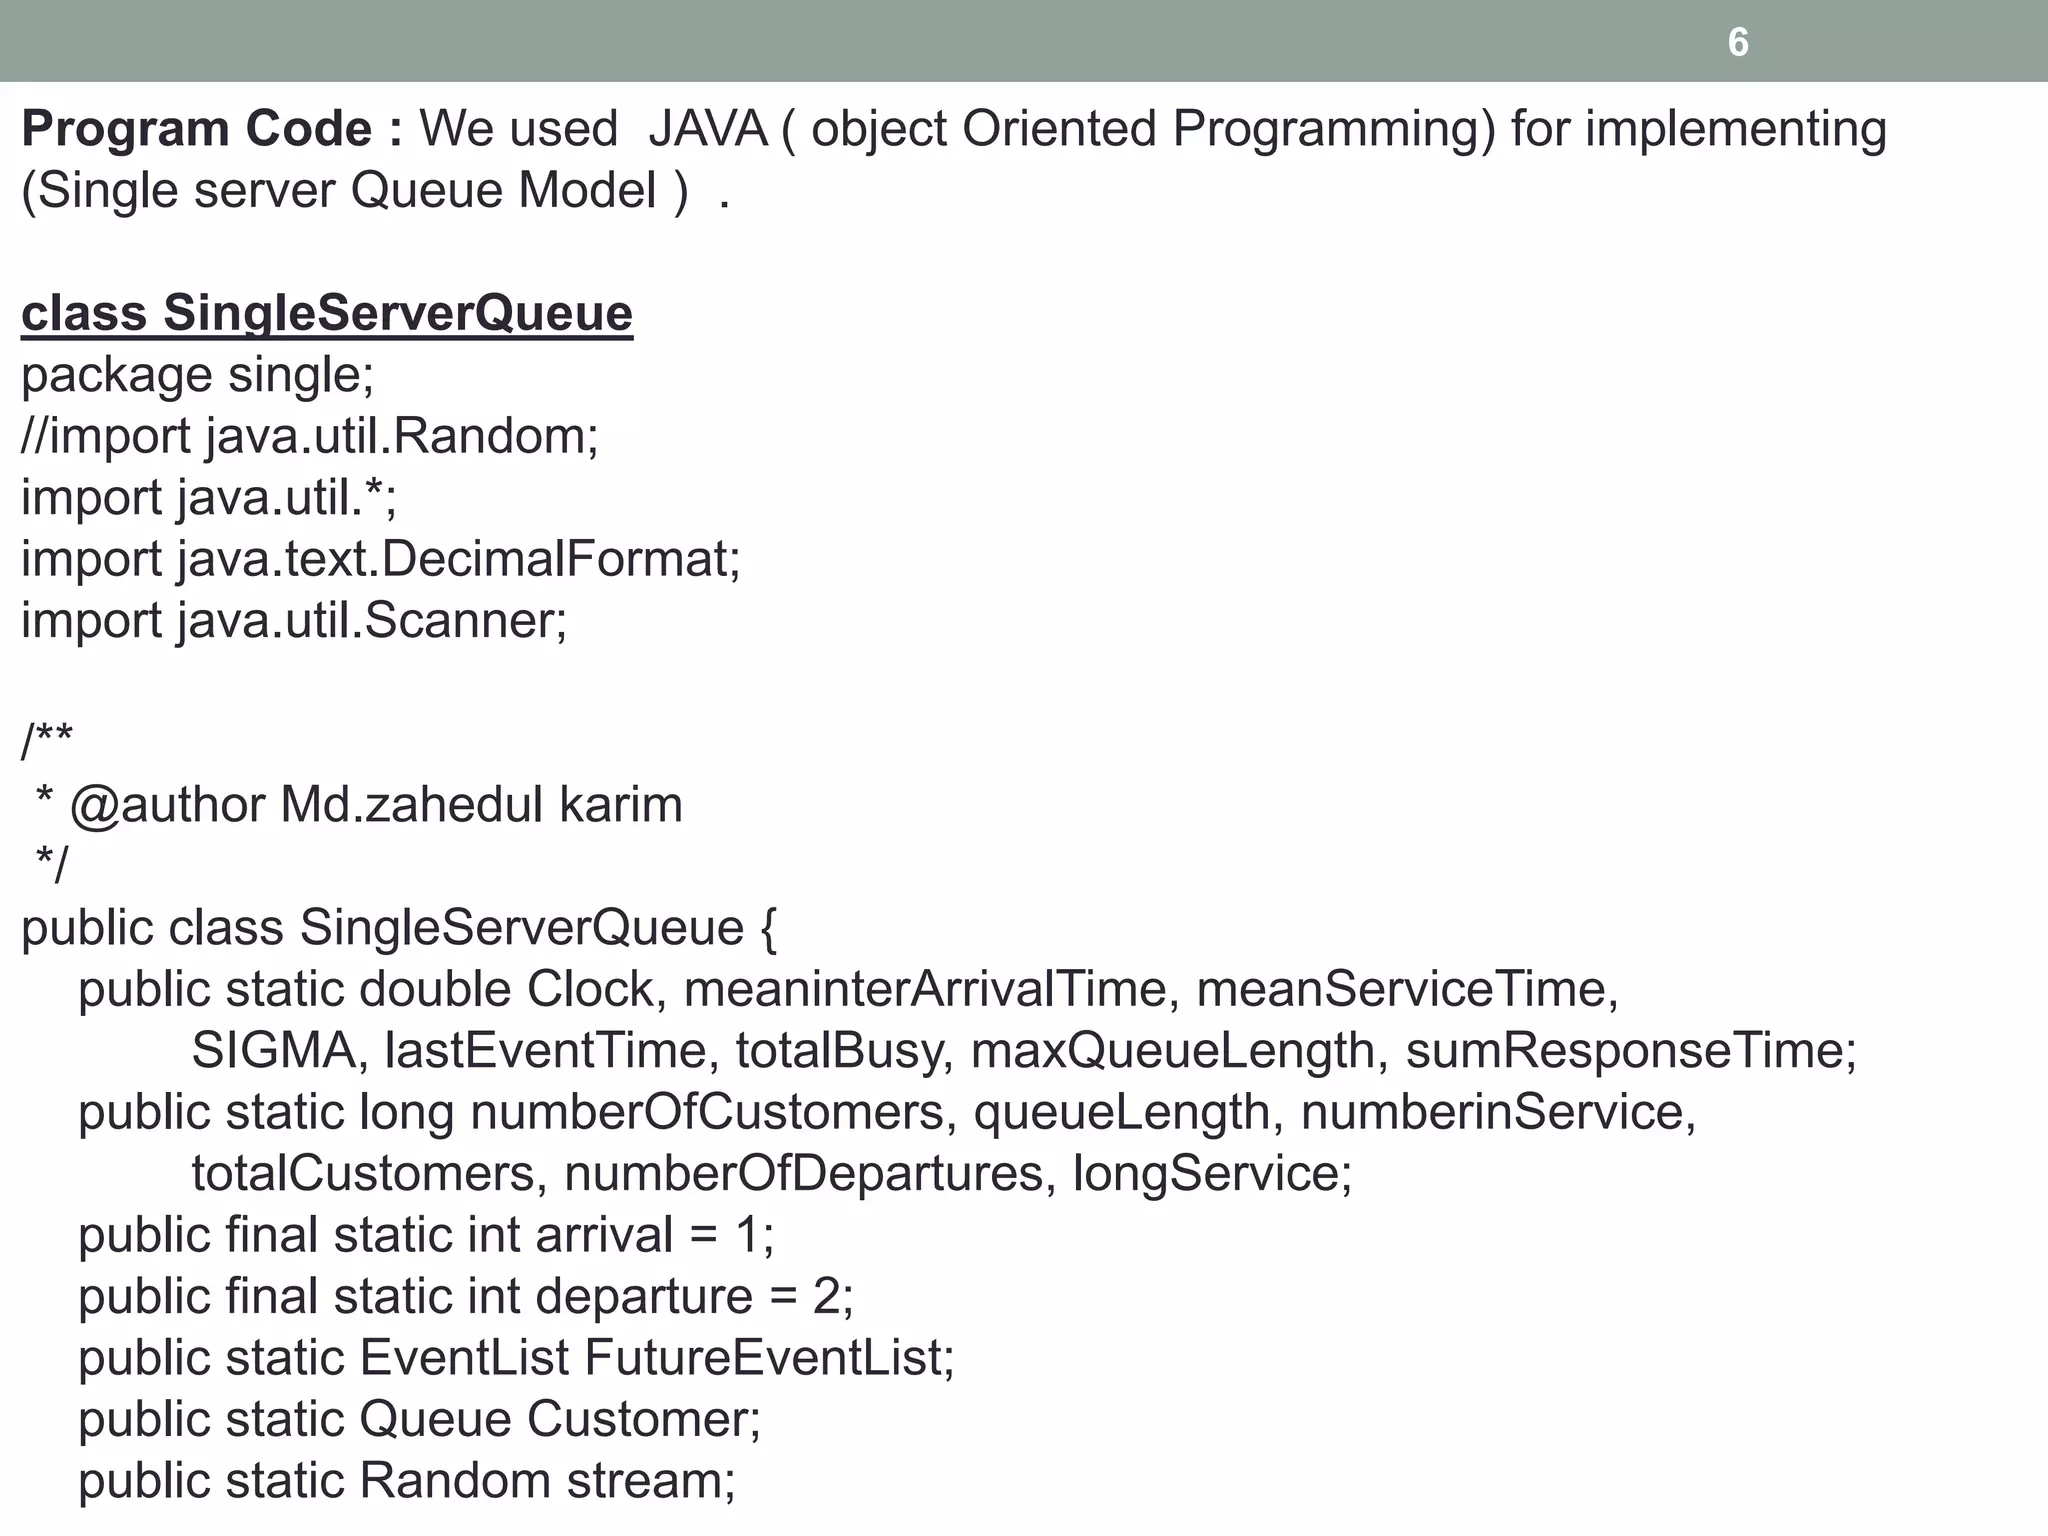Image resolution: width=2048 pixels, height=1536 pixels.
Task: Click the slide number 6
Action: point(1738,43)
